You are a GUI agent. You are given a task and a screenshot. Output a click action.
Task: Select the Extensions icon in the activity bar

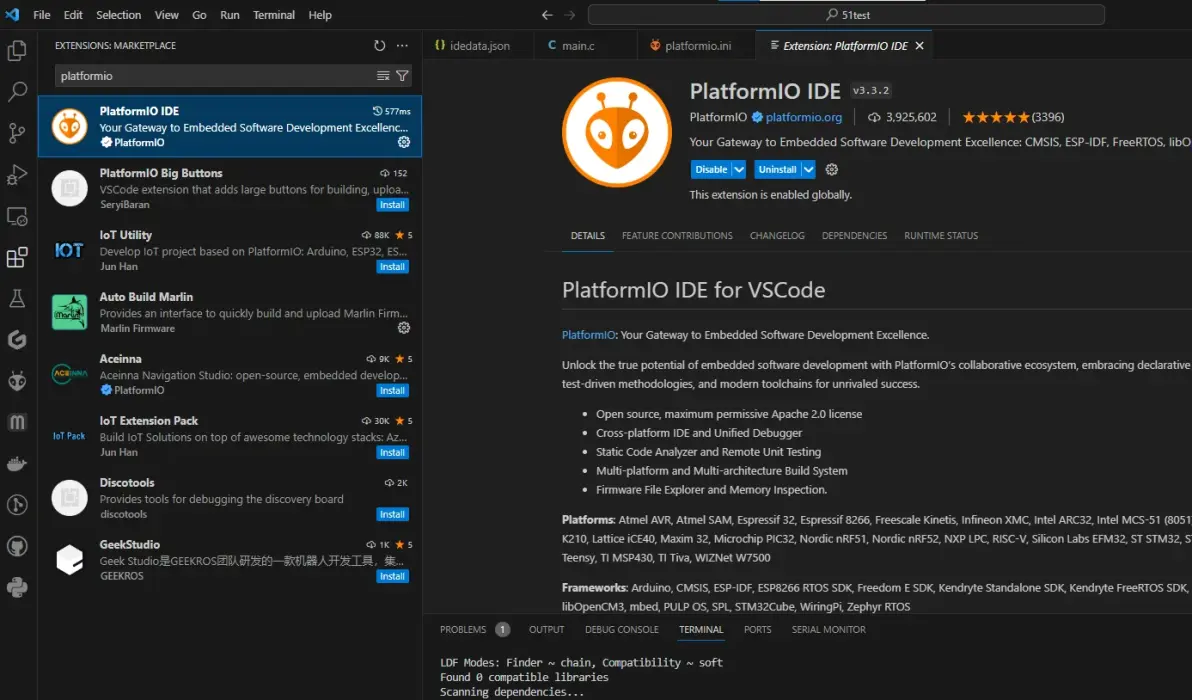click(x=17, y=257)
